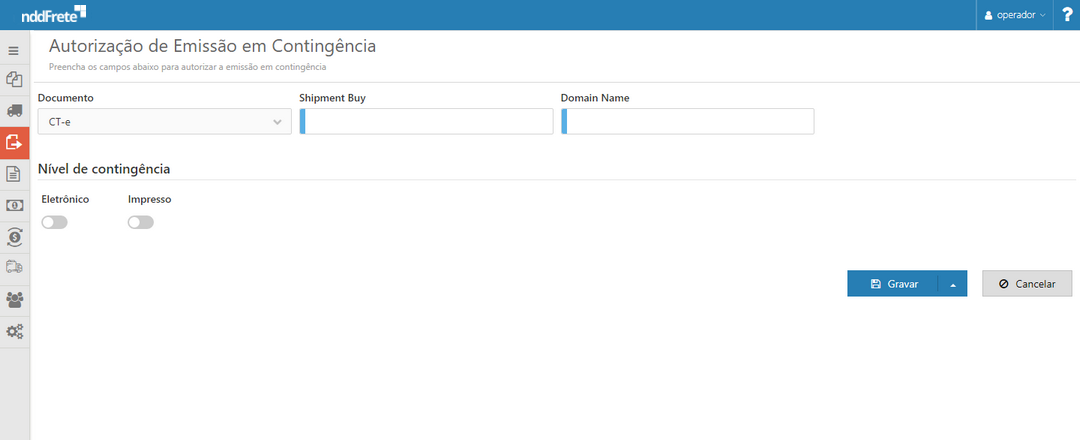Click the Nível de contingência heading
1080x440 pixels.
[104, 169]
